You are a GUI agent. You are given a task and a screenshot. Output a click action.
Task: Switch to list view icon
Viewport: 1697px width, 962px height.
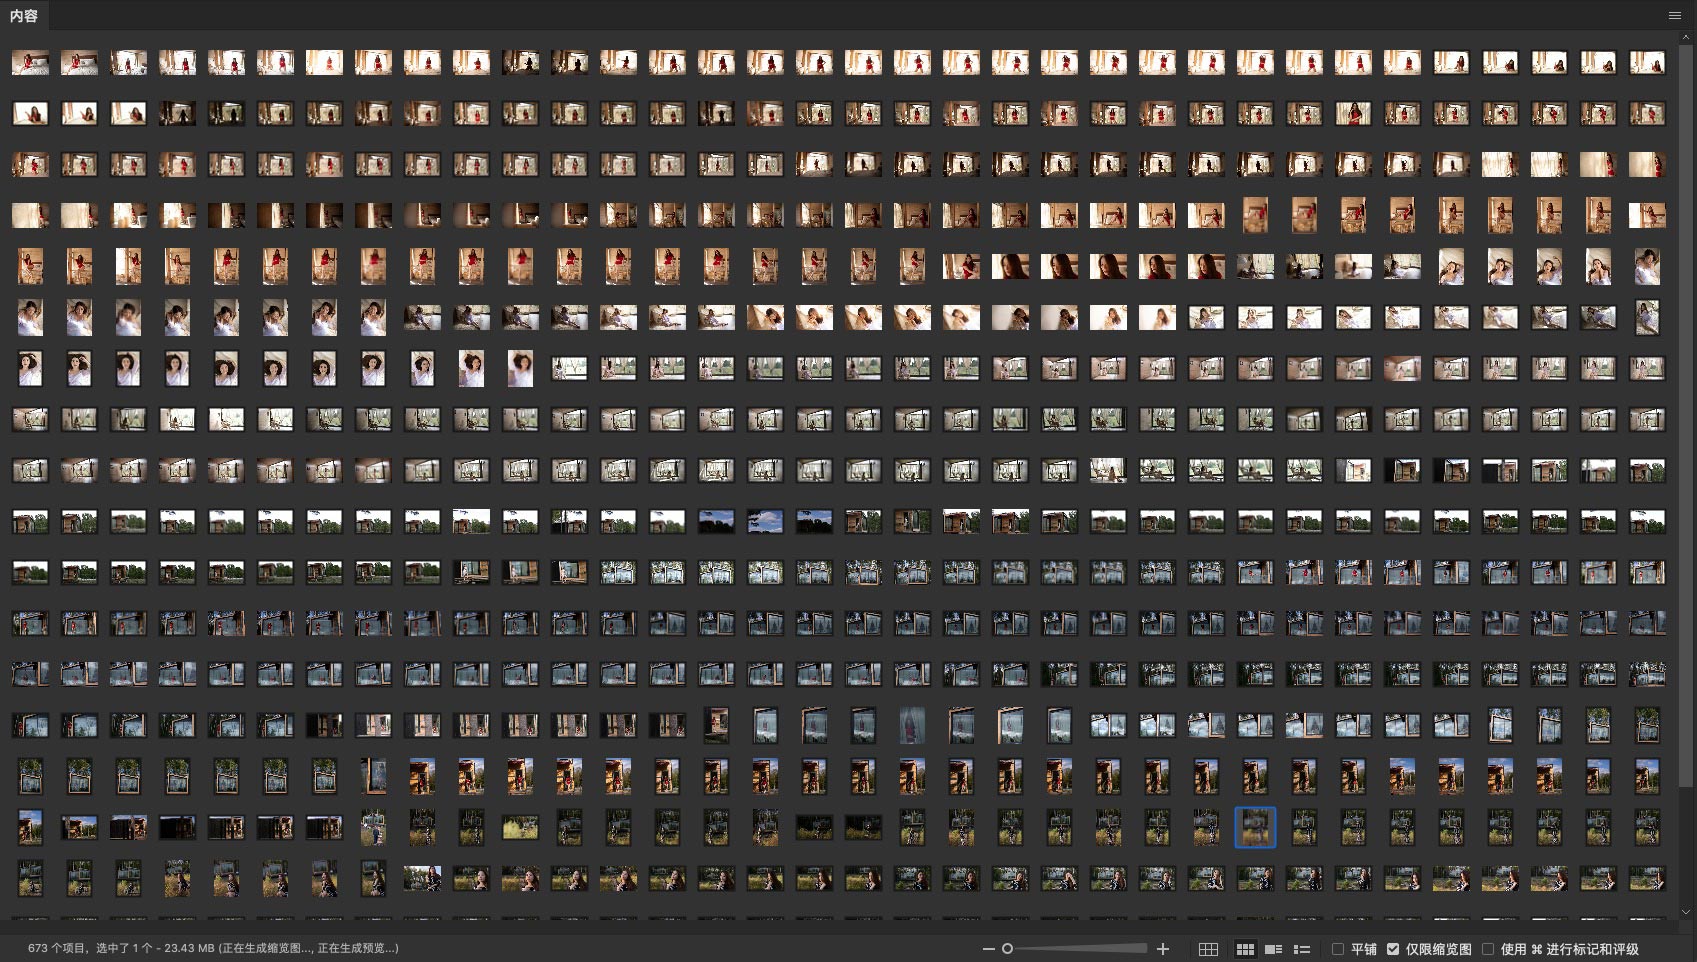coord(1302,949)
